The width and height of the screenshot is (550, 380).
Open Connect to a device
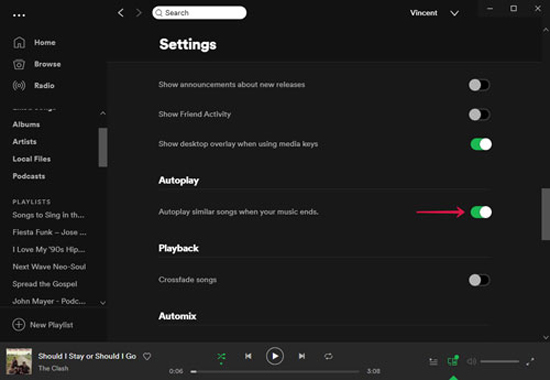click(x=452, y=361)
